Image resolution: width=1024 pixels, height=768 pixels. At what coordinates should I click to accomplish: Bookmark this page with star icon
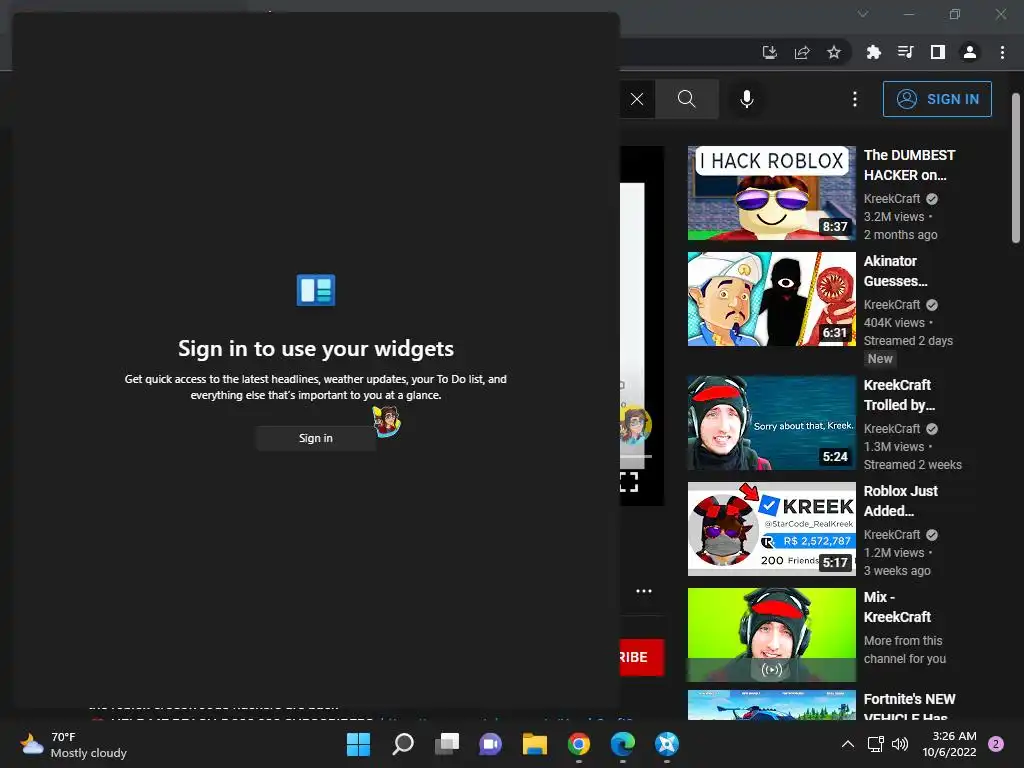(834, 52)
